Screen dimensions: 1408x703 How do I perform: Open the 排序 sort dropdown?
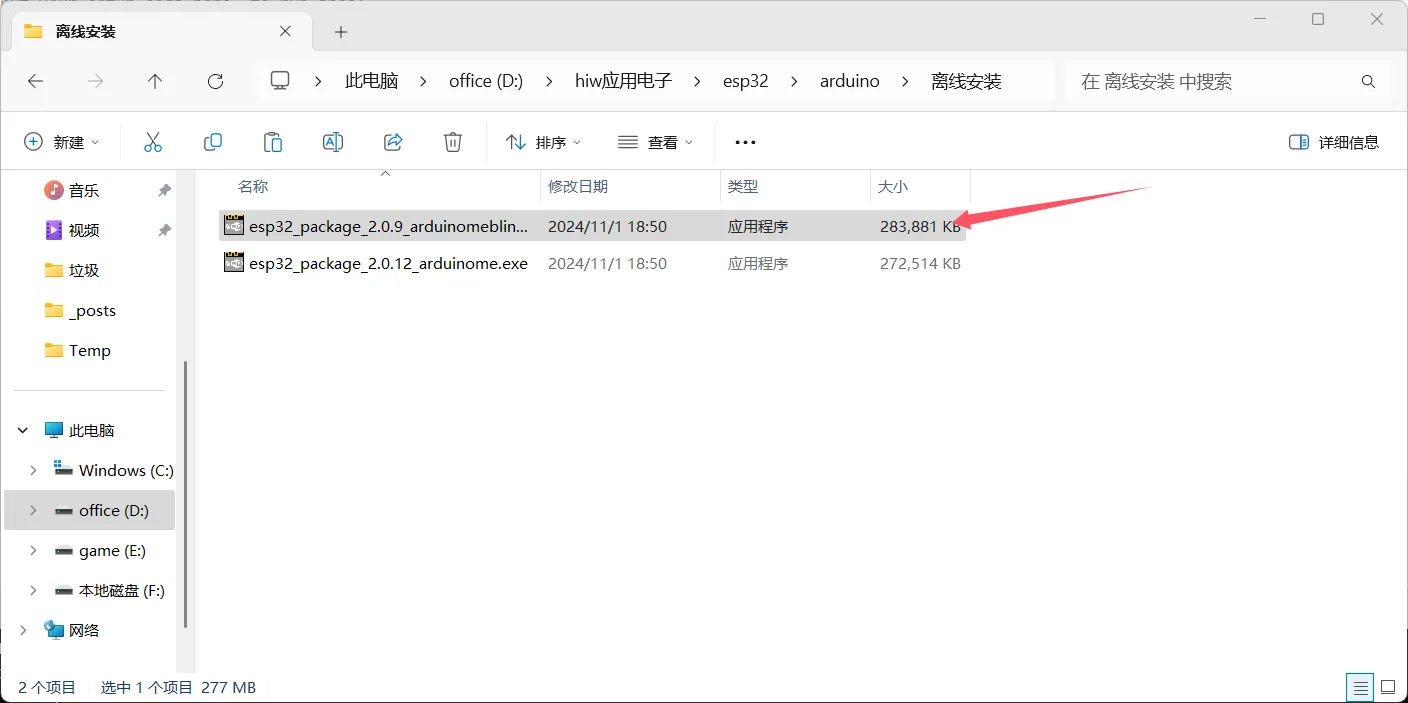[x=543, y=142]
